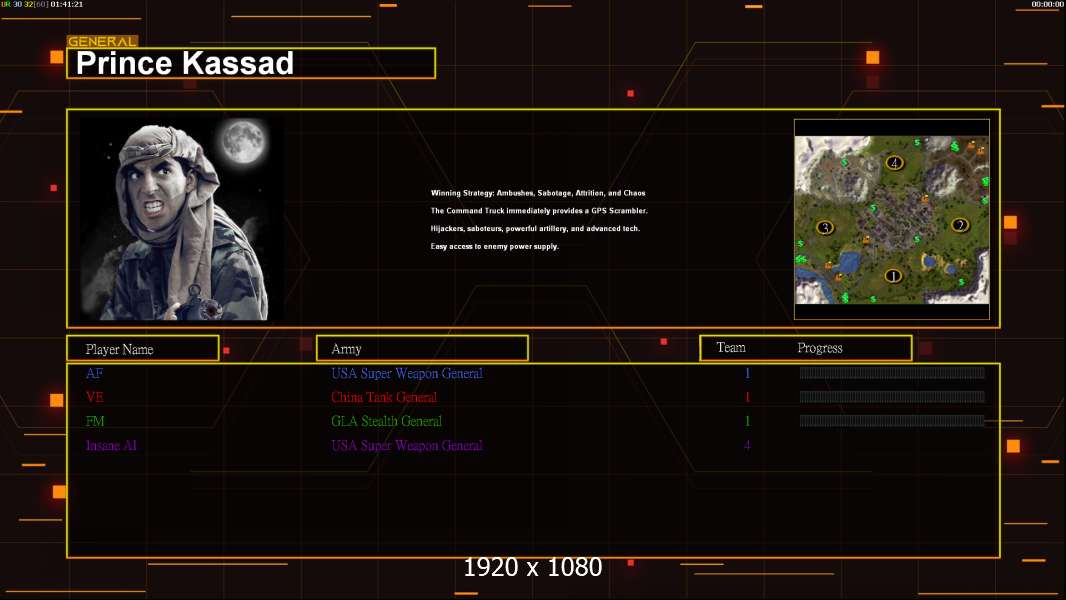Click the Team column header
This screenshot has width=1066, height=600.
tap(731, 348)
